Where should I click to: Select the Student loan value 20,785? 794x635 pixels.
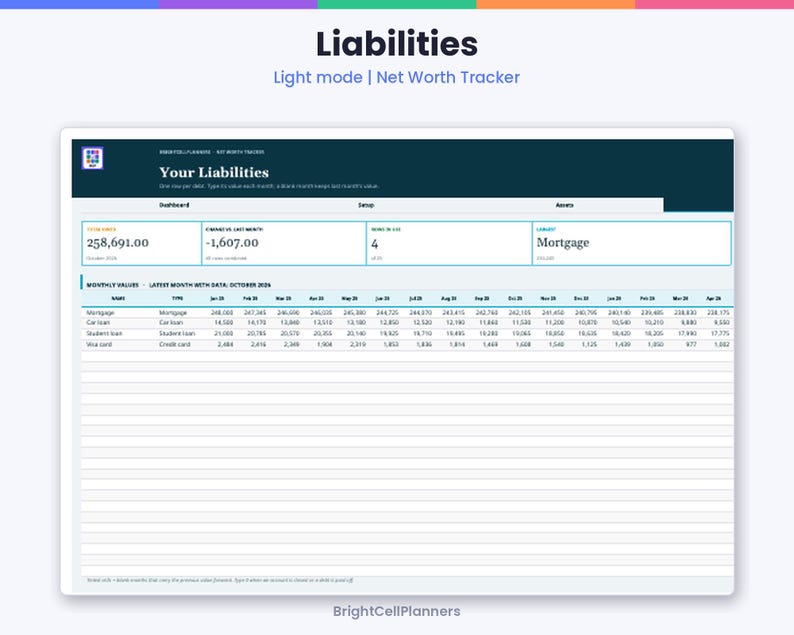(257, 334)
